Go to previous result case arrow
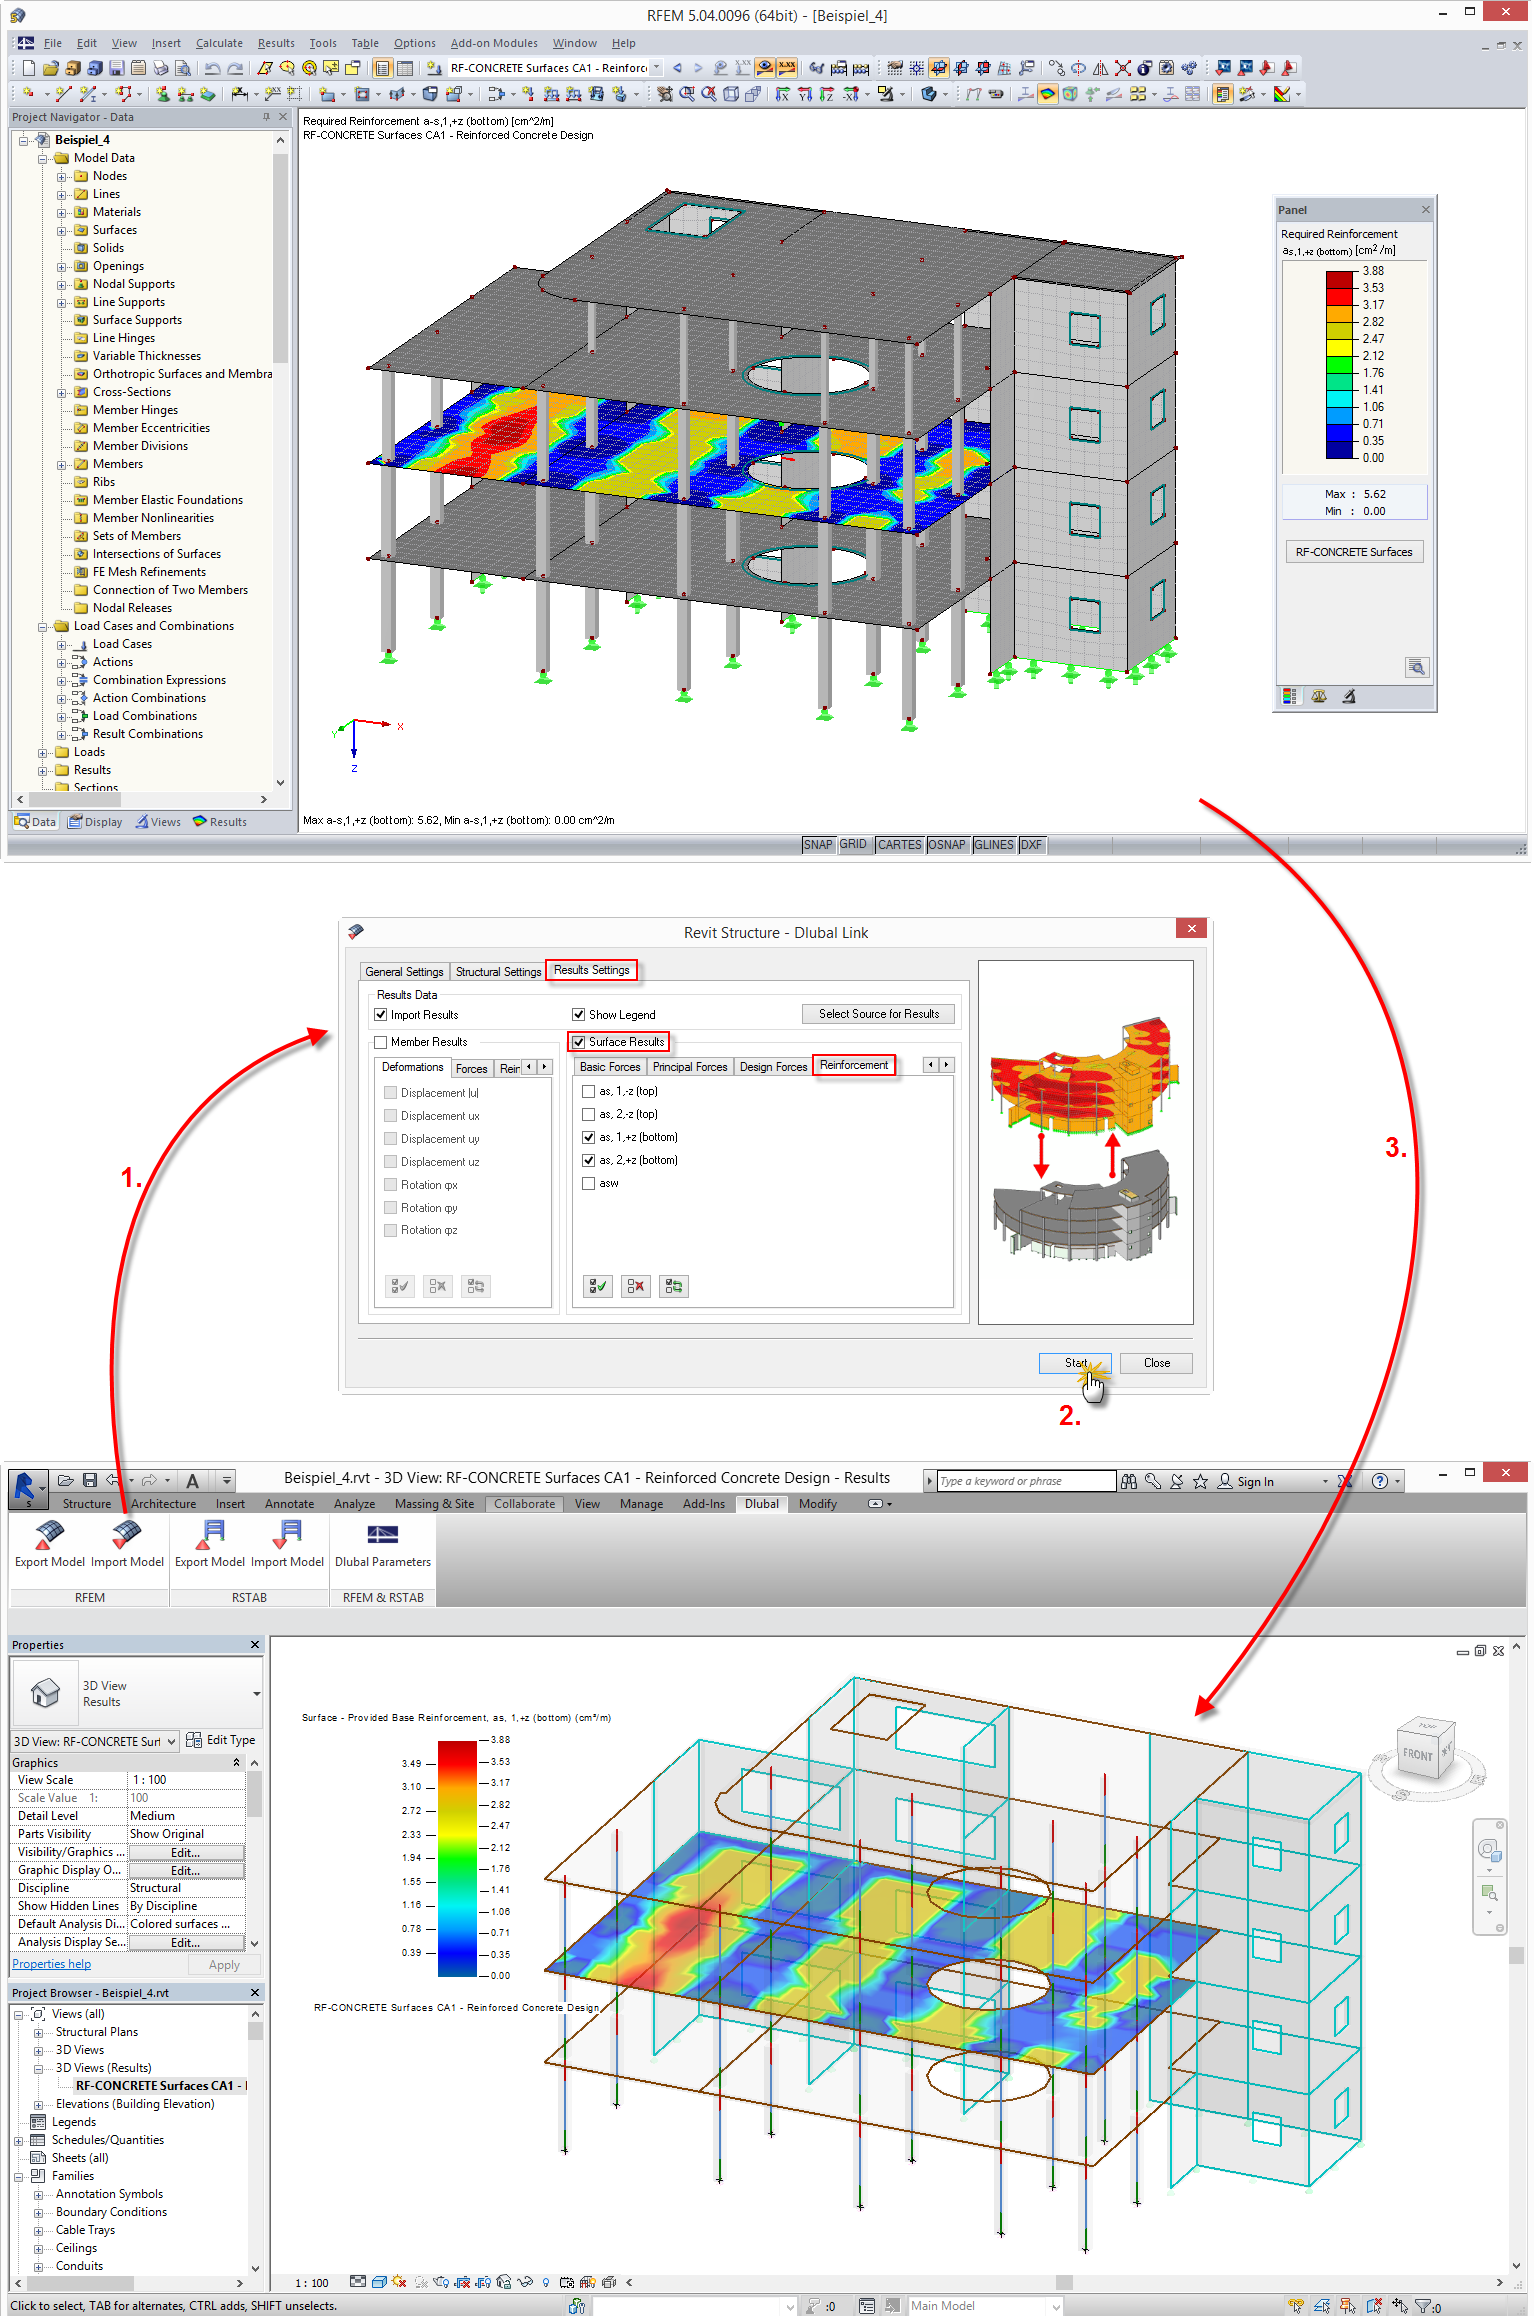 (677, 68)
